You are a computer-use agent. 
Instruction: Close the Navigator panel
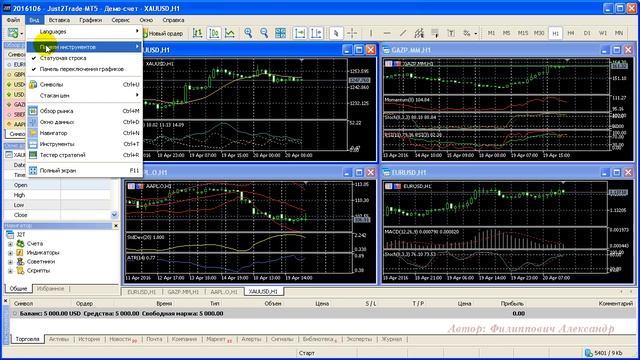[x=116, y=226]
